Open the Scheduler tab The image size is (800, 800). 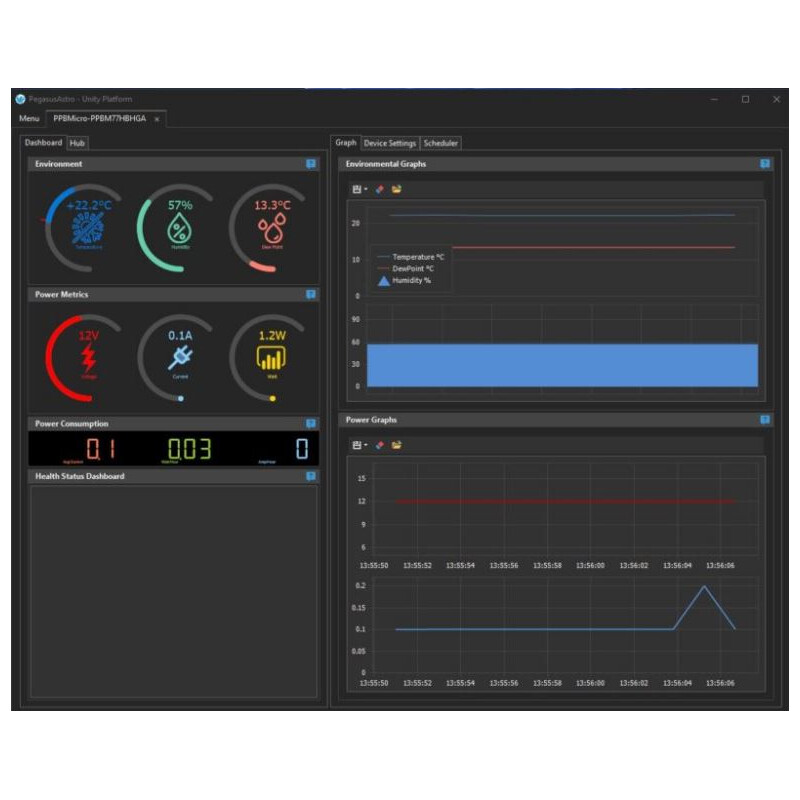point(440,143)
